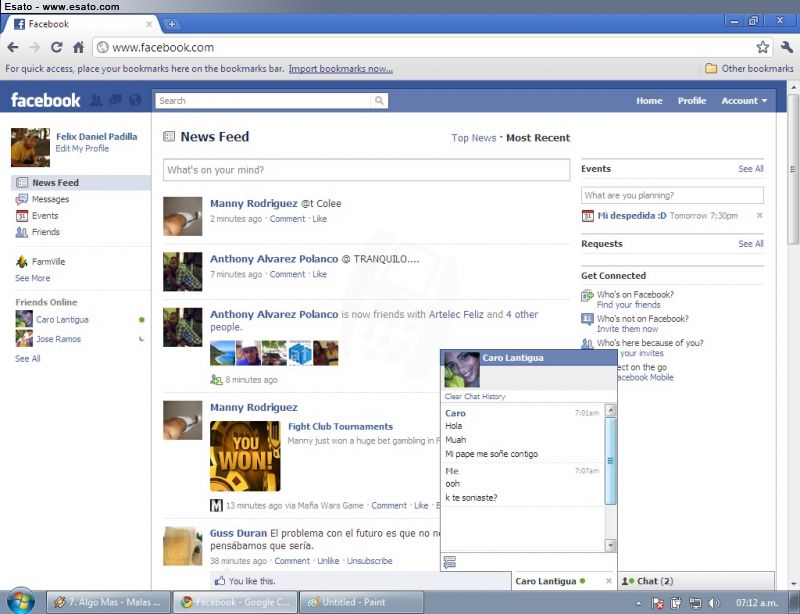The height and width of the screenshot is (614, 800).
Task: Click Clear Chat History in chat window
Action: [x=474, y=397]
